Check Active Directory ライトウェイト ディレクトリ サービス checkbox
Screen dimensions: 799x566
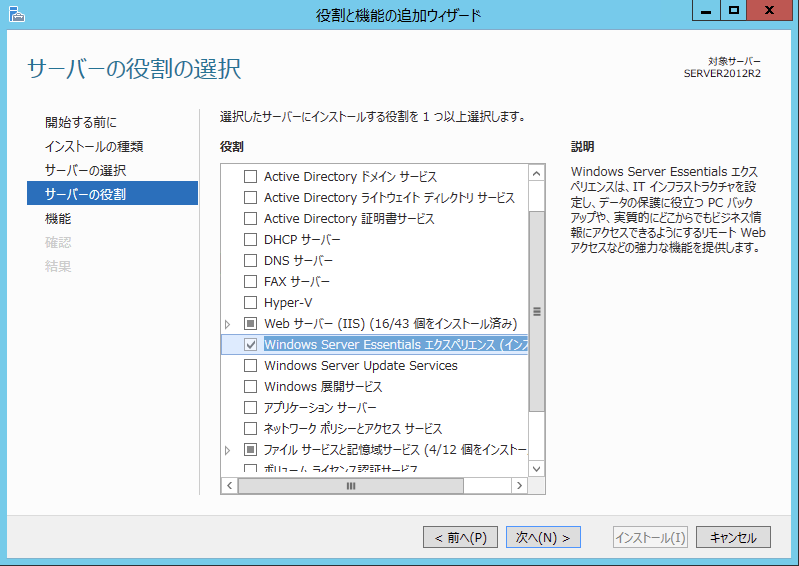click(250, 198)
